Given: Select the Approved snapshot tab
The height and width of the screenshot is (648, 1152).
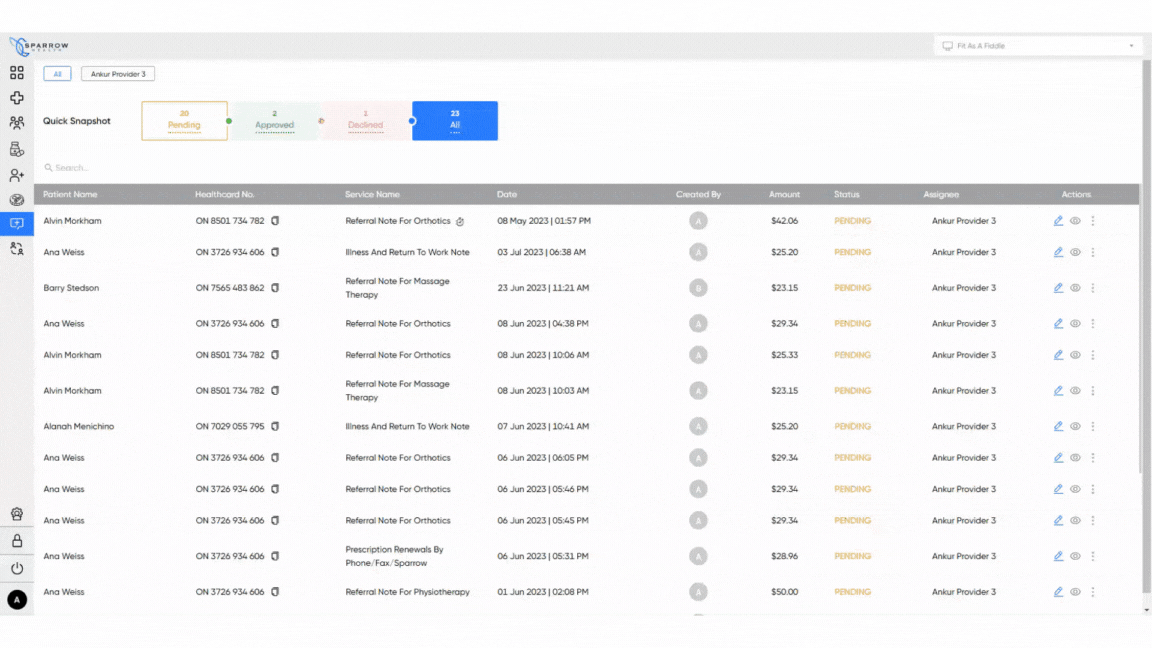Looking at the screenshot, I should click(x=274, y=121).
